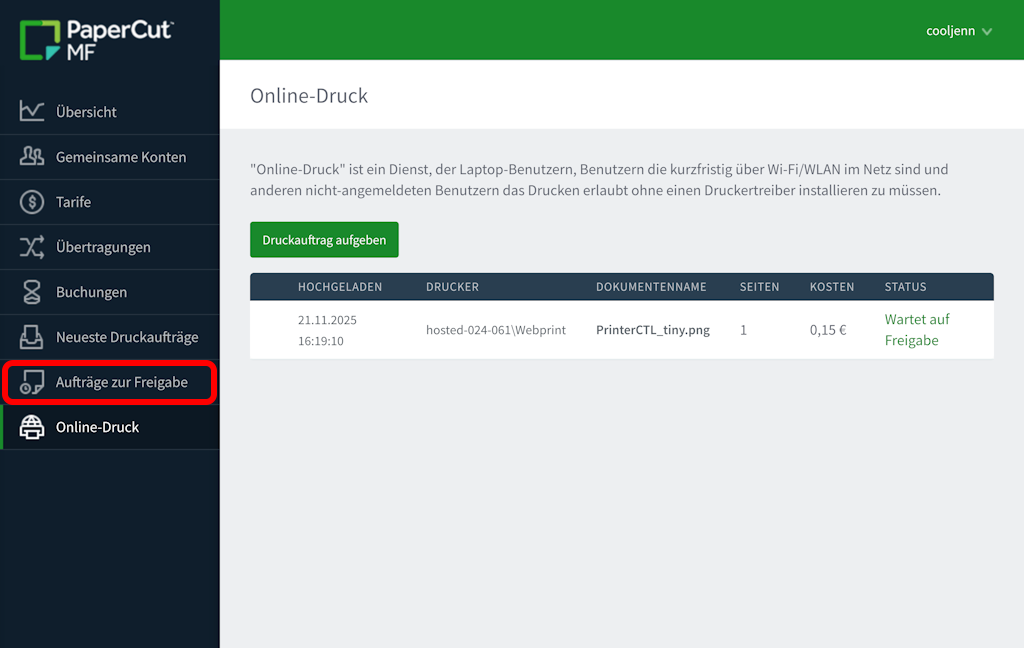
Task: Select Buchungen in the sidebar
Action: [x=91, y=292]
